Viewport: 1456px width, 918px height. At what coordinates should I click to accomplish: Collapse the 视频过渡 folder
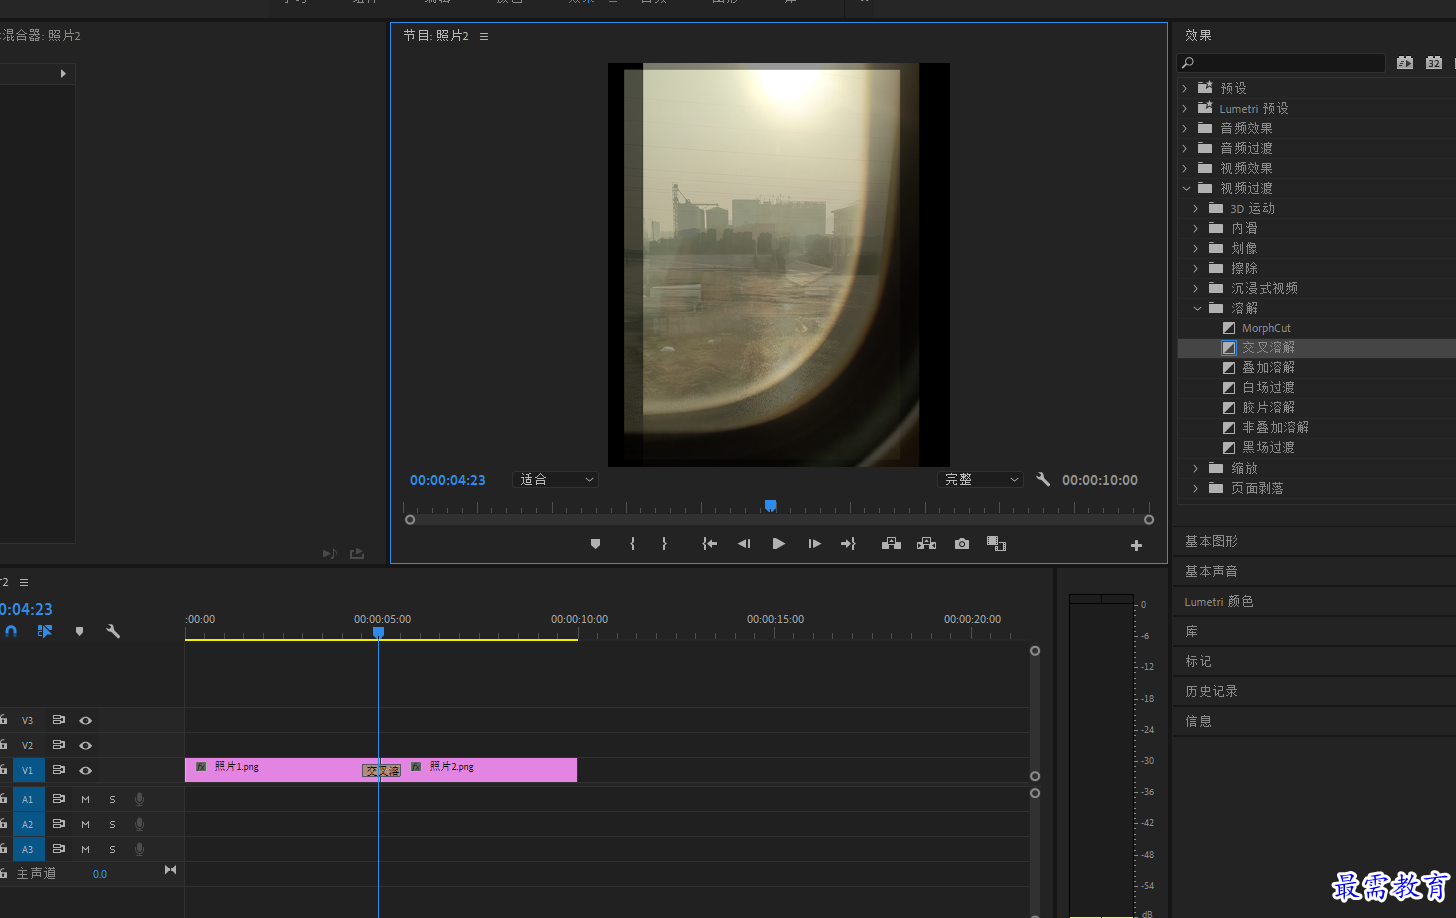pos(1186,188)
